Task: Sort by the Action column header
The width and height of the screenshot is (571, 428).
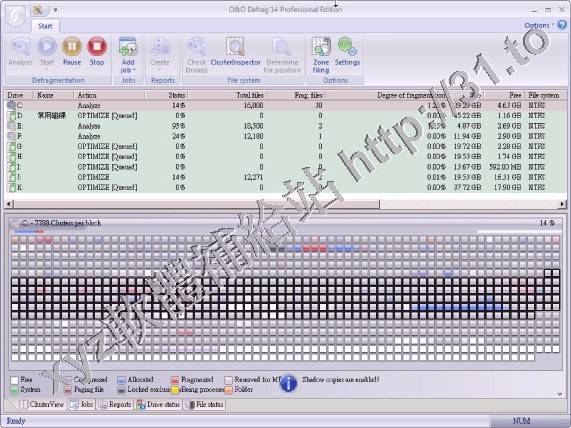Action: point(109,95)
